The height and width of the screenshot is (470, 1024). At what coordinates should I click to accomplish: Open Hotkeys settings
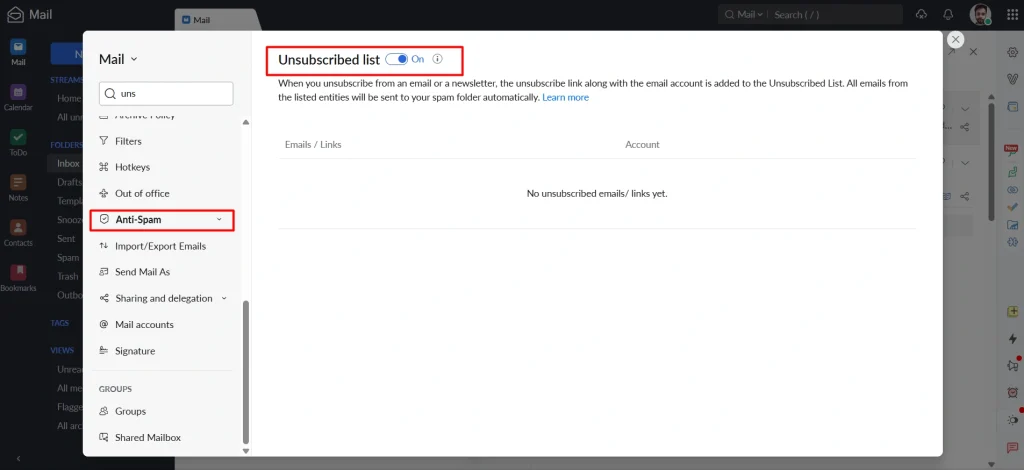tap(132, 167)
